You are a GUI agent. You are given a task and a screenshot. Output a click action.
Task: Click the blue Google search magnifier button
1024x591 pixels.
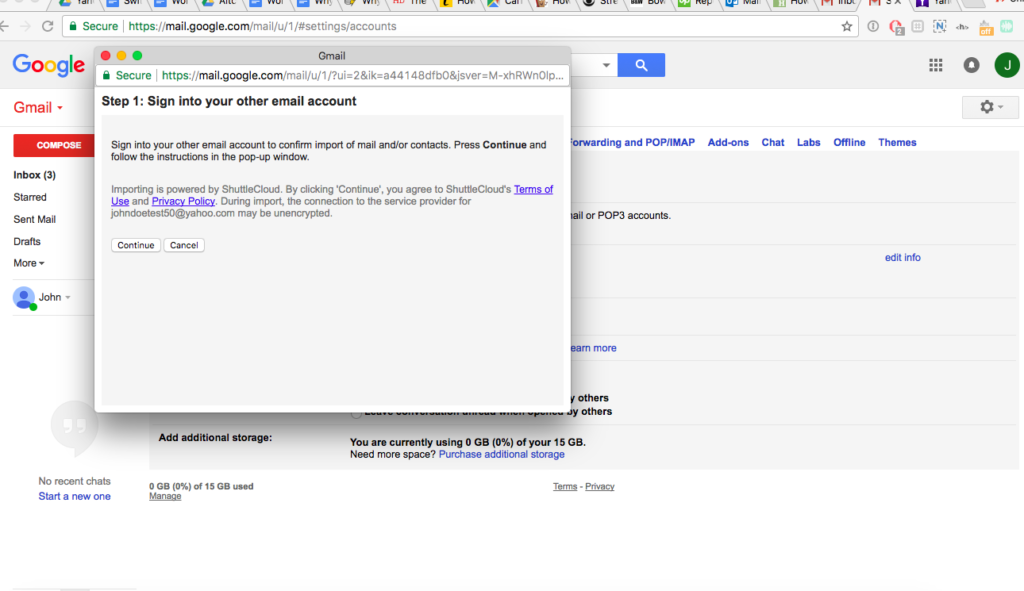(640, 65)
